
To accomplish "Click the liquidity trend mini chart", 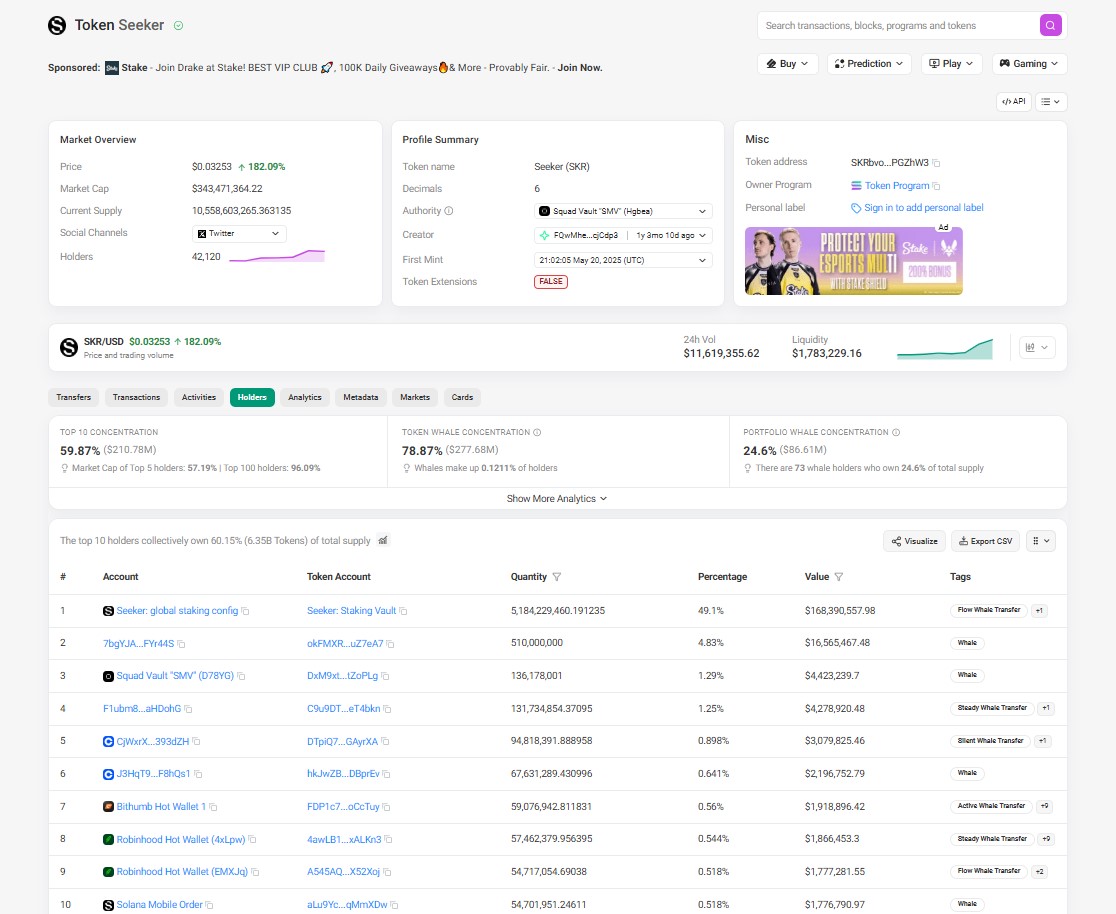I will [x=944, y=349].
